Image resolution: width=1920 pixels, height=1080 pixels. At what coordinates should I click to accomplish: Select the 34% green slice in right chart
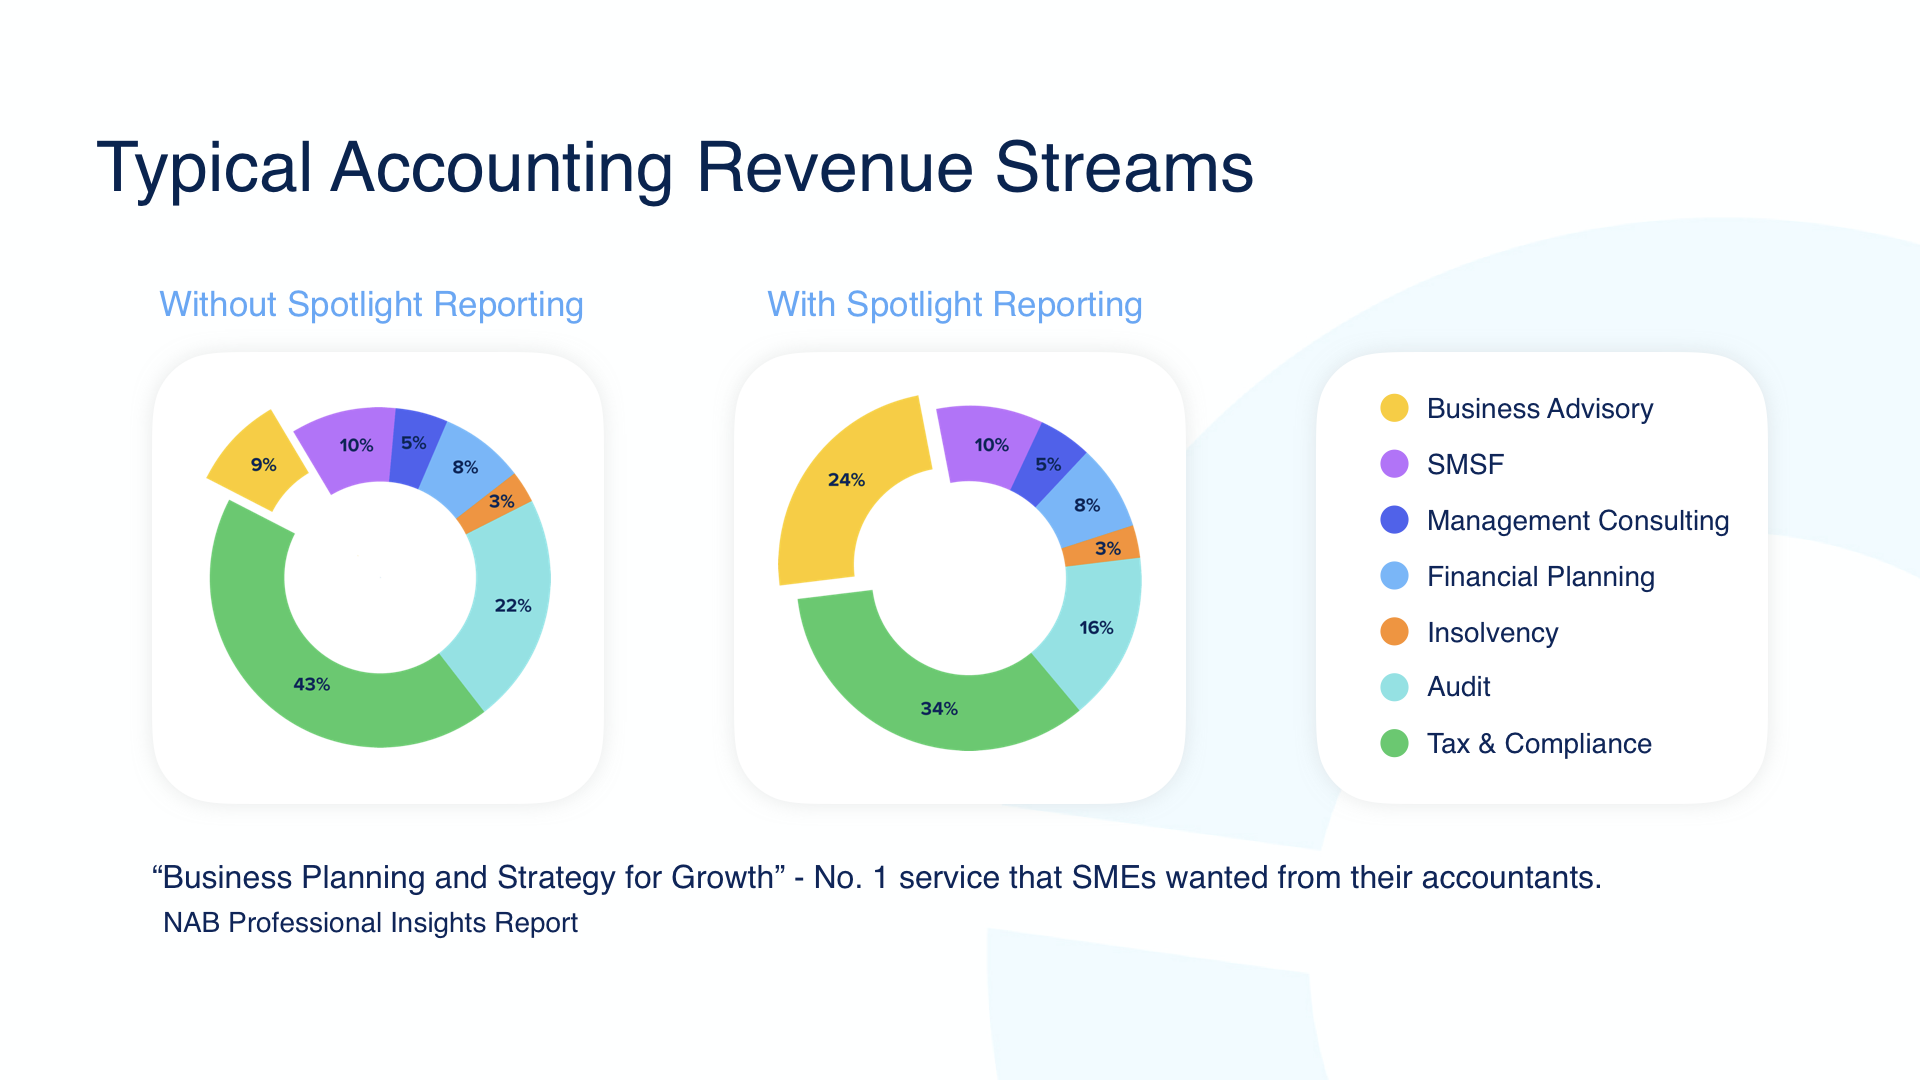point(938,708)
